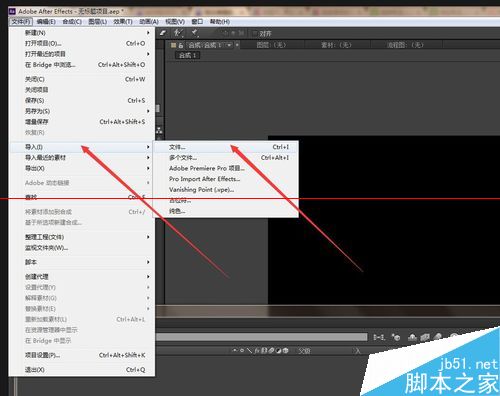The image size is (500, 396).
Task: Choose 占位符... in import submenu
Action: pos(226,200)
